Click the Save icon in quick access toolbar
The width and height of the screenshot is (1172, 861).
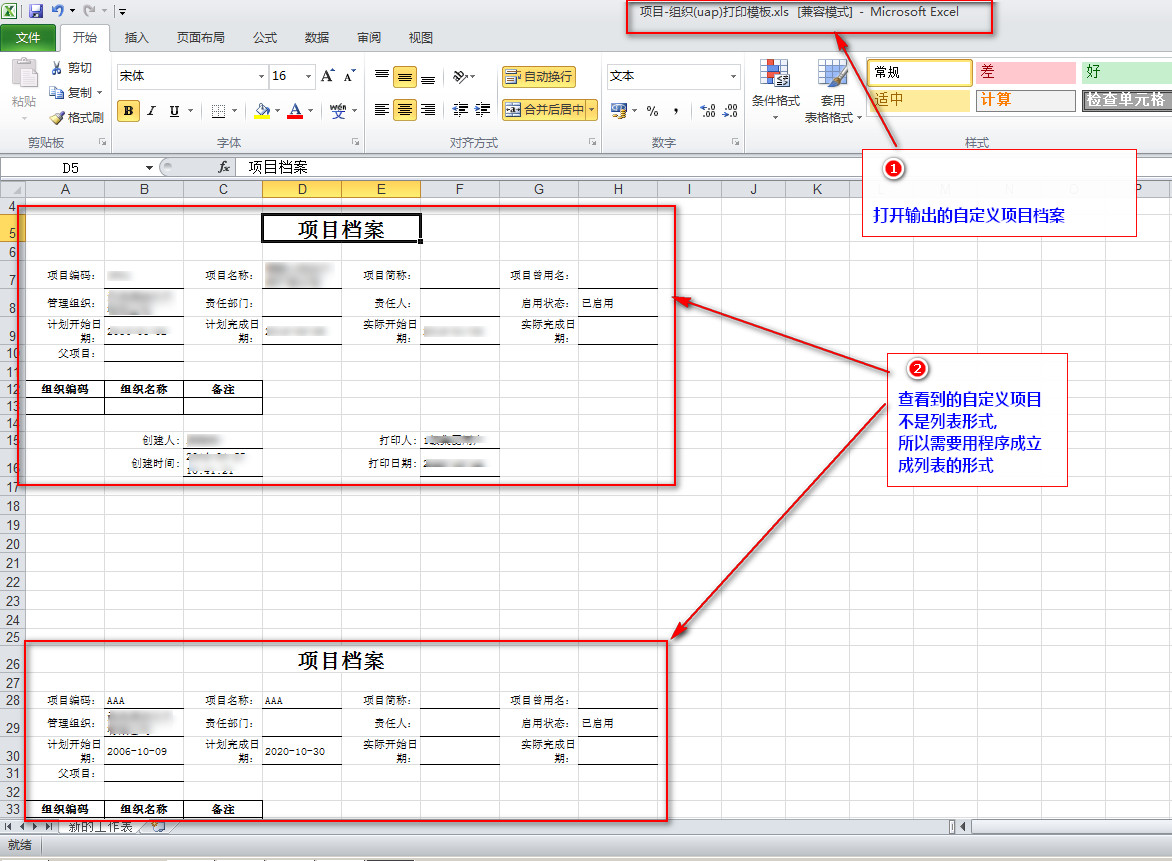pos(36,11)
